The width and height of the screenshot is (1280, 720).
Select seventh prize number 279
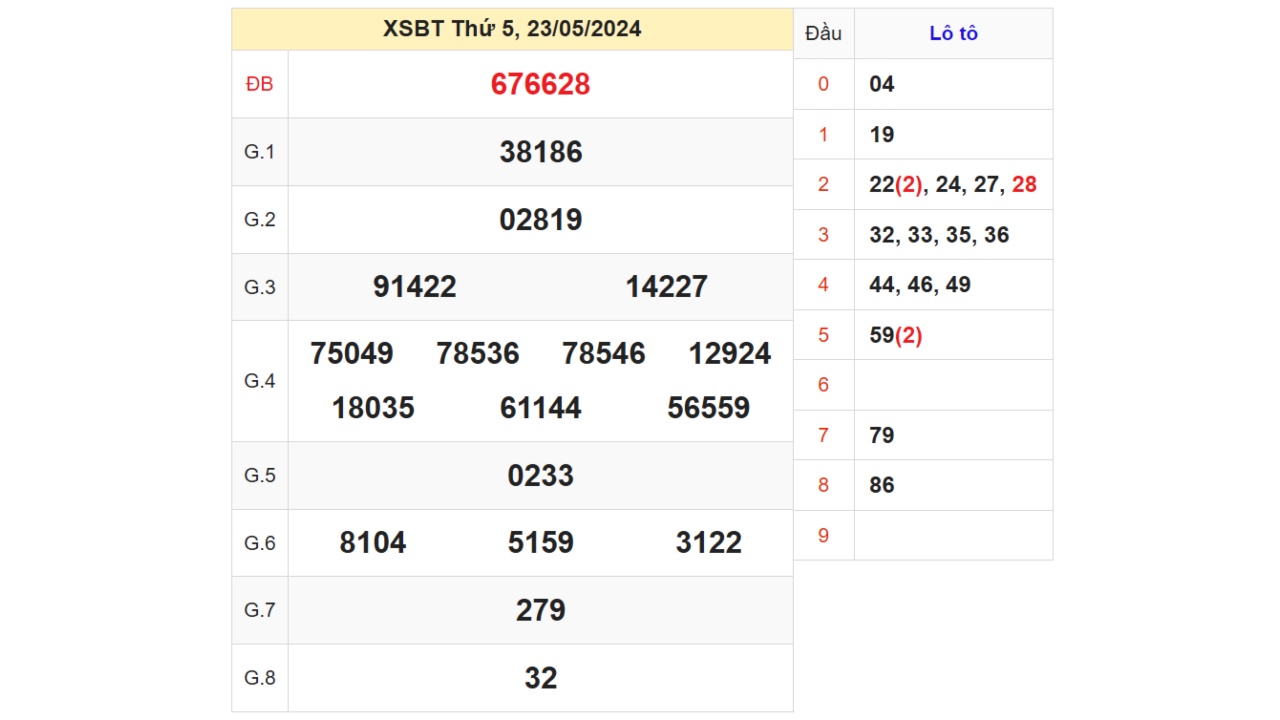pyautogui.click(x=540, y=610)
